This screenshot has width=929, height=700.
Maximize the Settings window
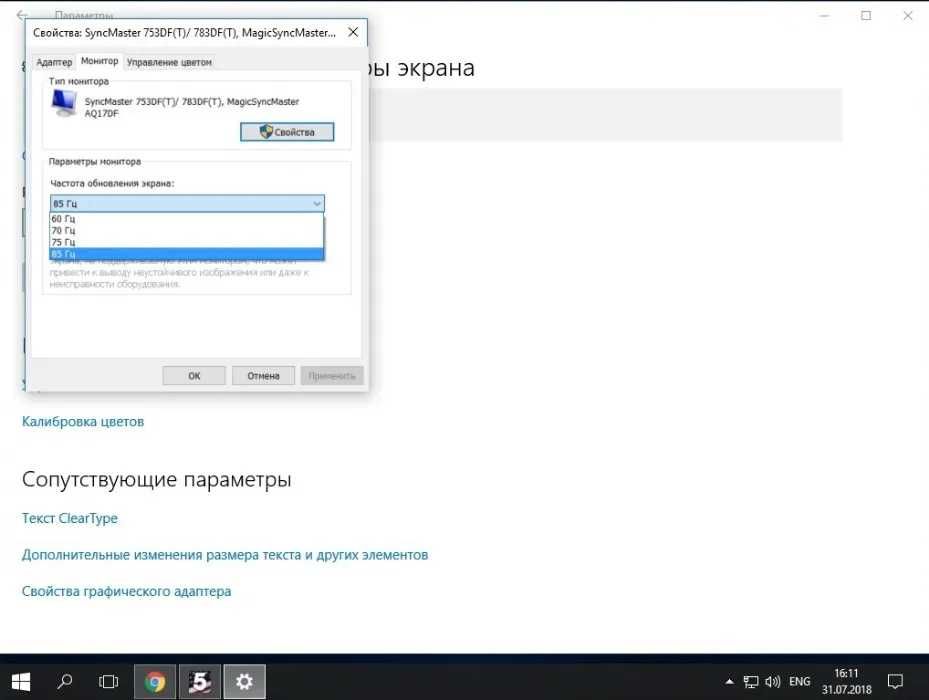[x=866, y=15]
